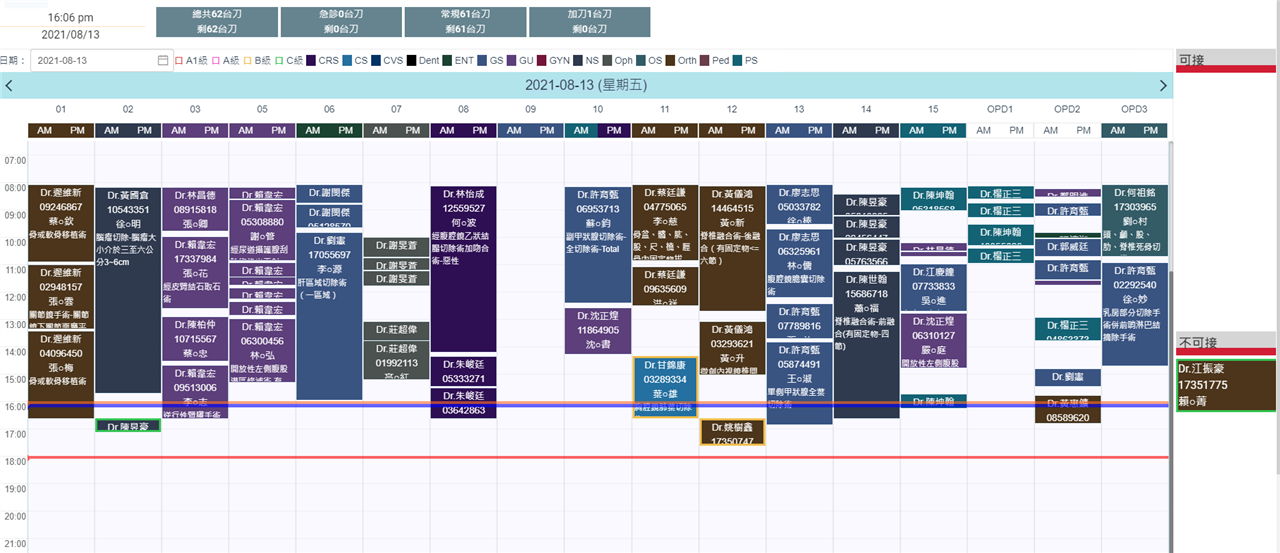The width and height of the screenshot is (1280, 553).
Task: Select the AM tab under room 01
Action: [45, 131]
